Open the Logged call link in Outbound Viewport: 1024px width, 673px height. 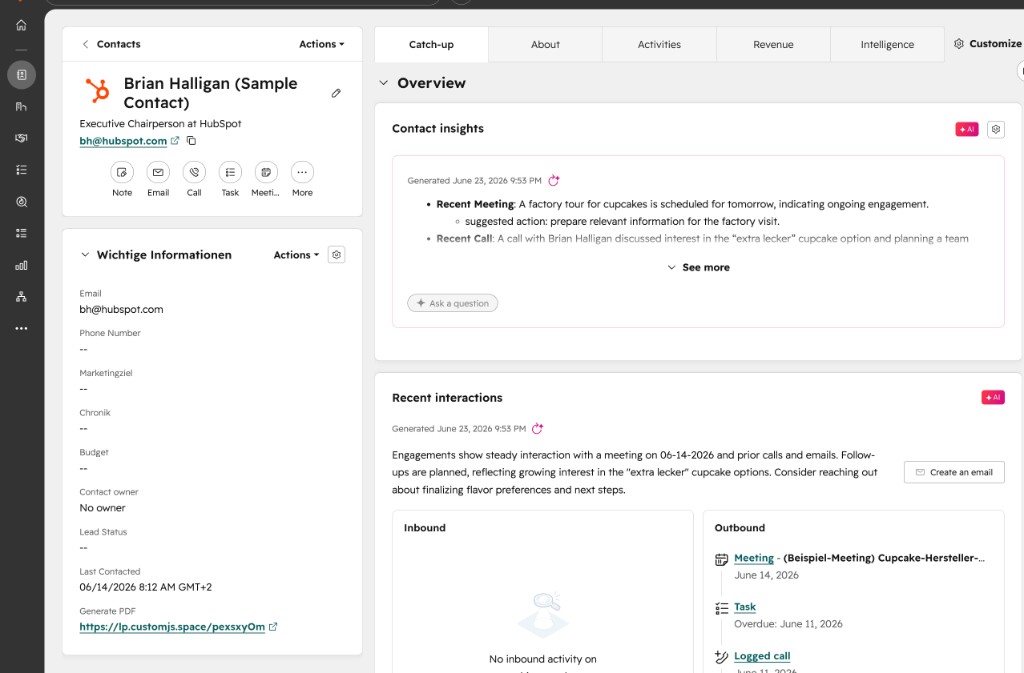[761, 656]
